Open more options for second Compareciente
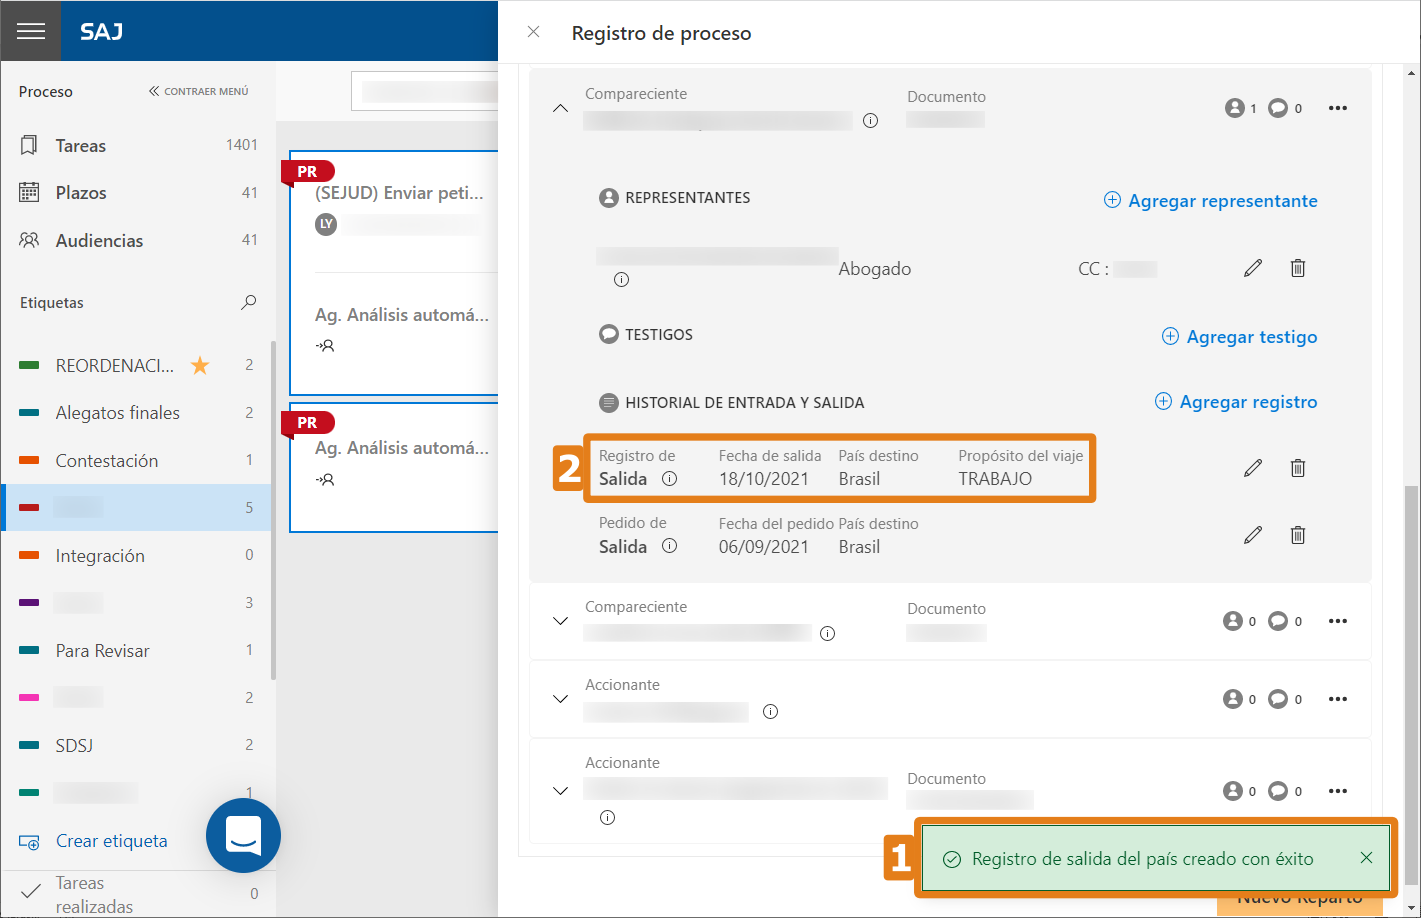The image size is (1421, 918). [x=1338, y=621]
